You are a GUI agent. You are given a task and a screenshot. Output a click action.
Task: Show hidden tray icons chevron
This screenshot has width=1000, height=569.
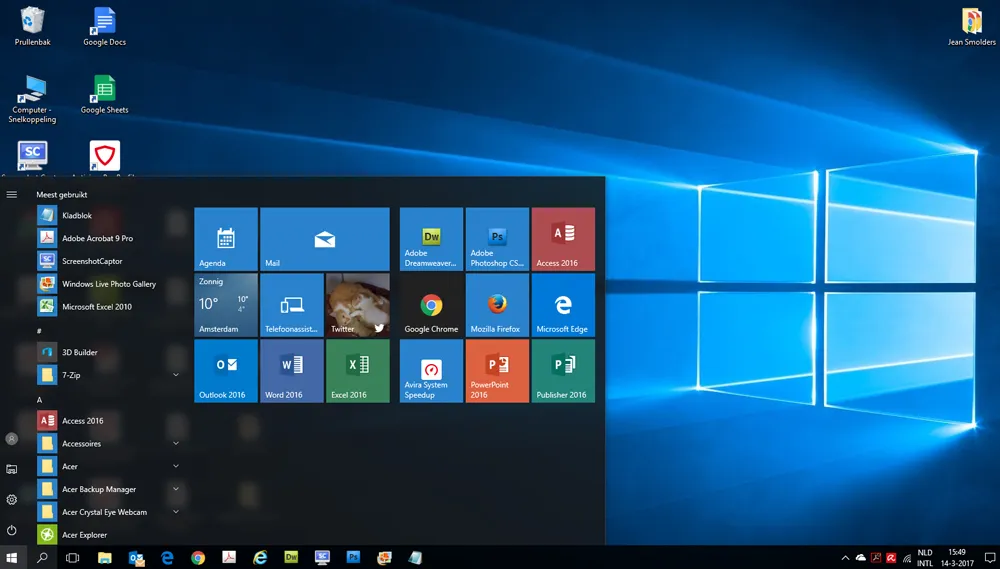pos(846,558)
